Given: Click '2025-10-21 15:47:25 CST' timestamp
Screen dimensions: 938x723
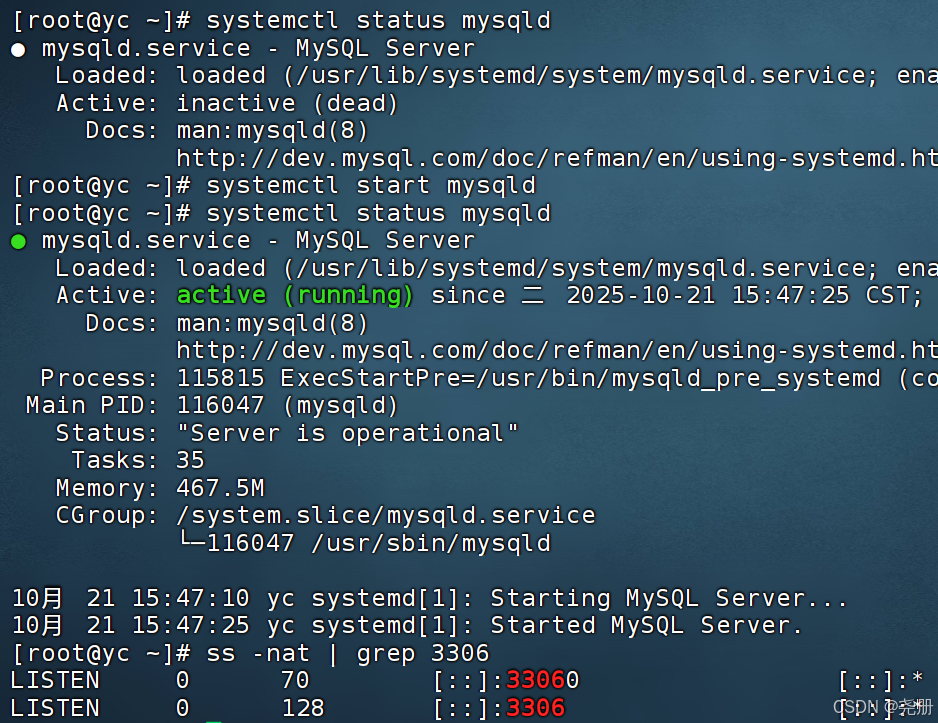Looking at the screenshot, I should coord(737,295).
